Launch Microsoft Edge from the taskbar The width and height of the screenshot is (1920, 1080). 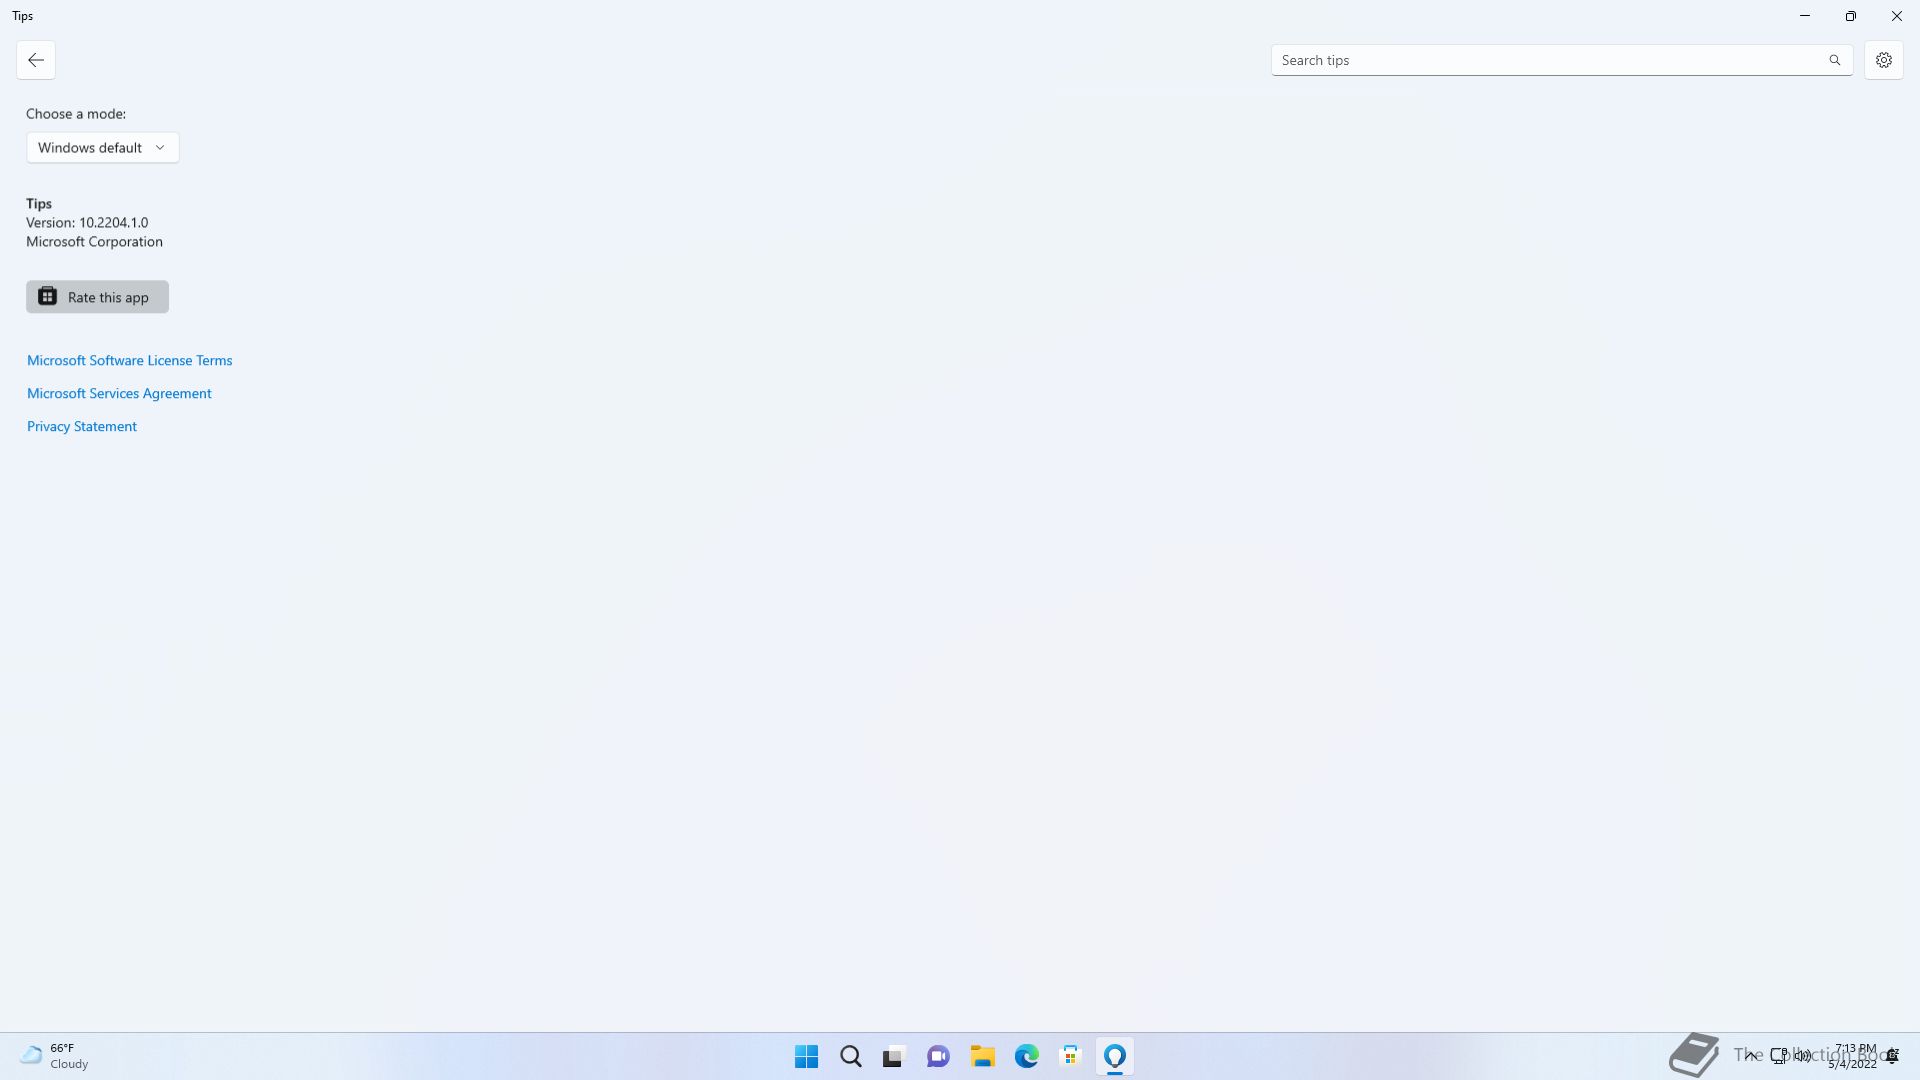point(1026,1056)
